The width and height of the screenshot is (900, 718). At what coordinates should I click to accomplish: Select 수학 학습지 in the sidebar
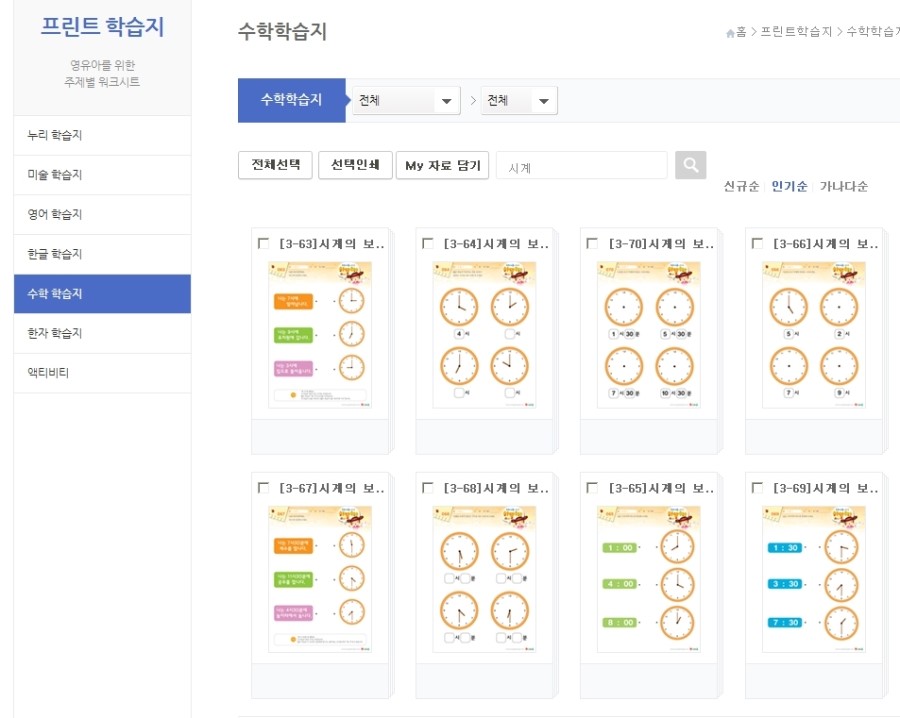[x=102, y=294]
